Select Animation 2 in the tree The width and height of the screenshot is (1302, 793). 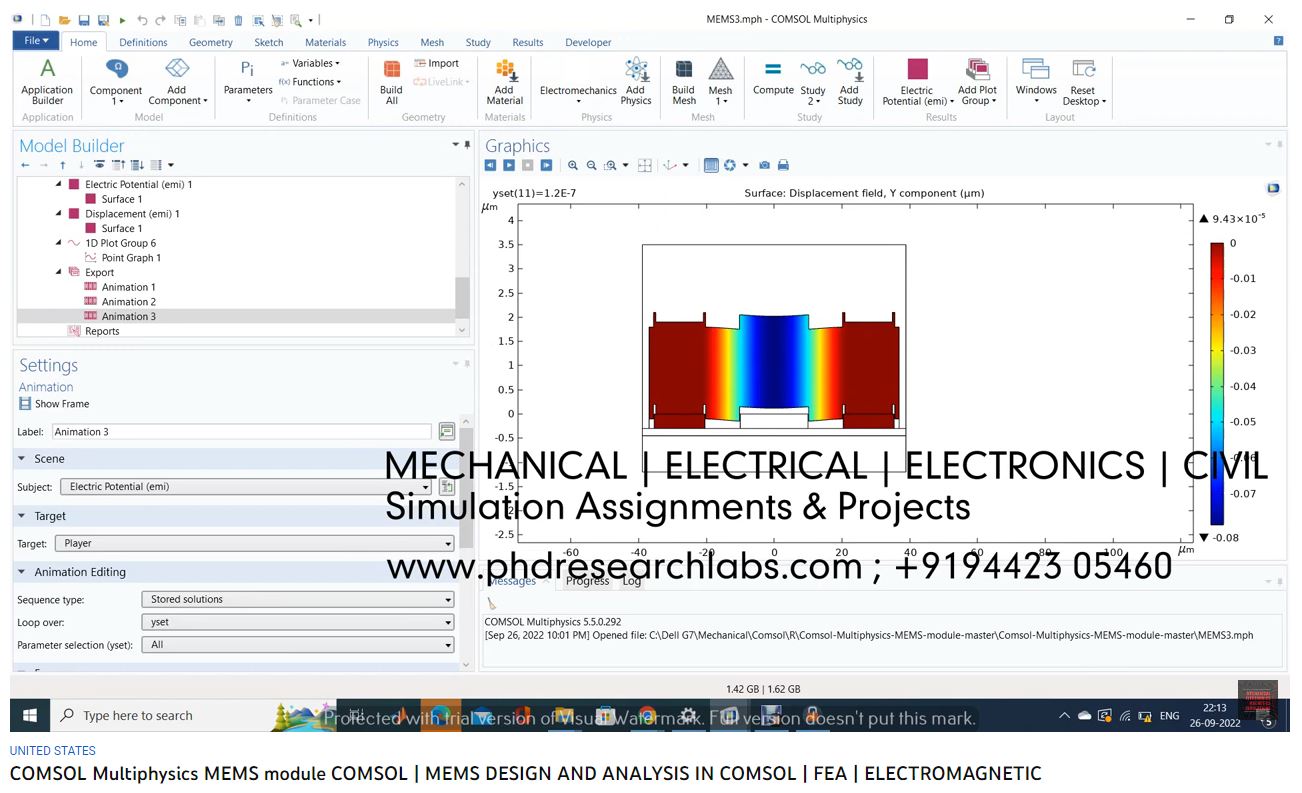(x=129, y=302)
